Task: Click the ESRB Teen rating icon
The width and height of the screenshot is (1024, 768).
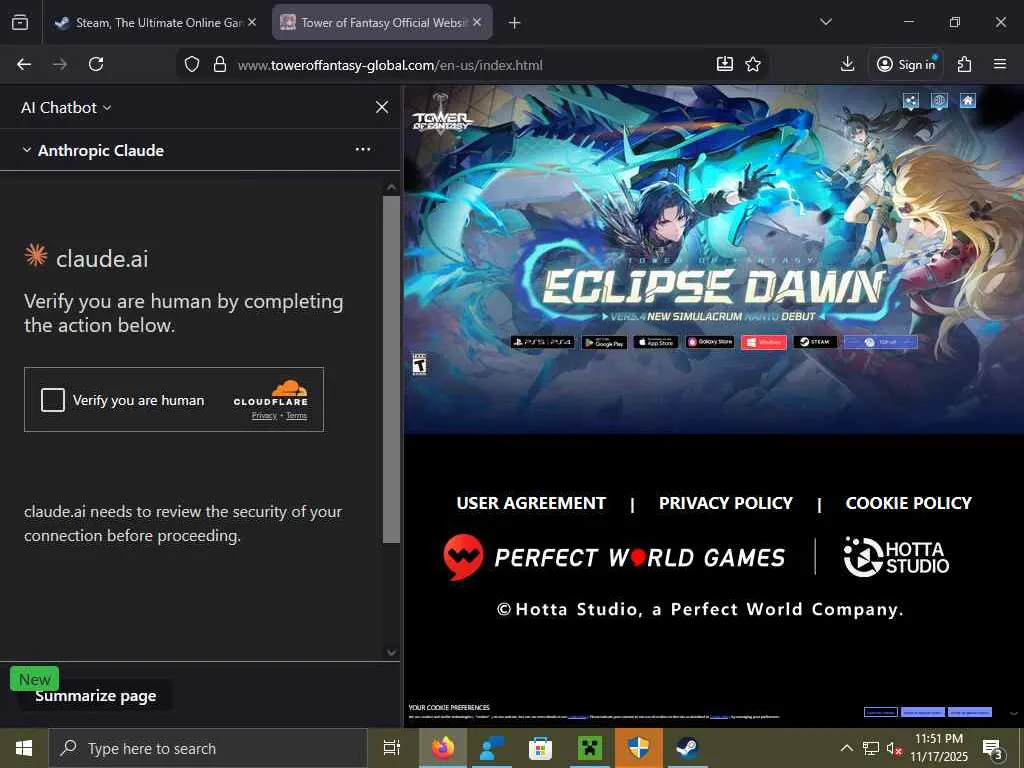Action: pyautogui.click(x=419, y=364)
